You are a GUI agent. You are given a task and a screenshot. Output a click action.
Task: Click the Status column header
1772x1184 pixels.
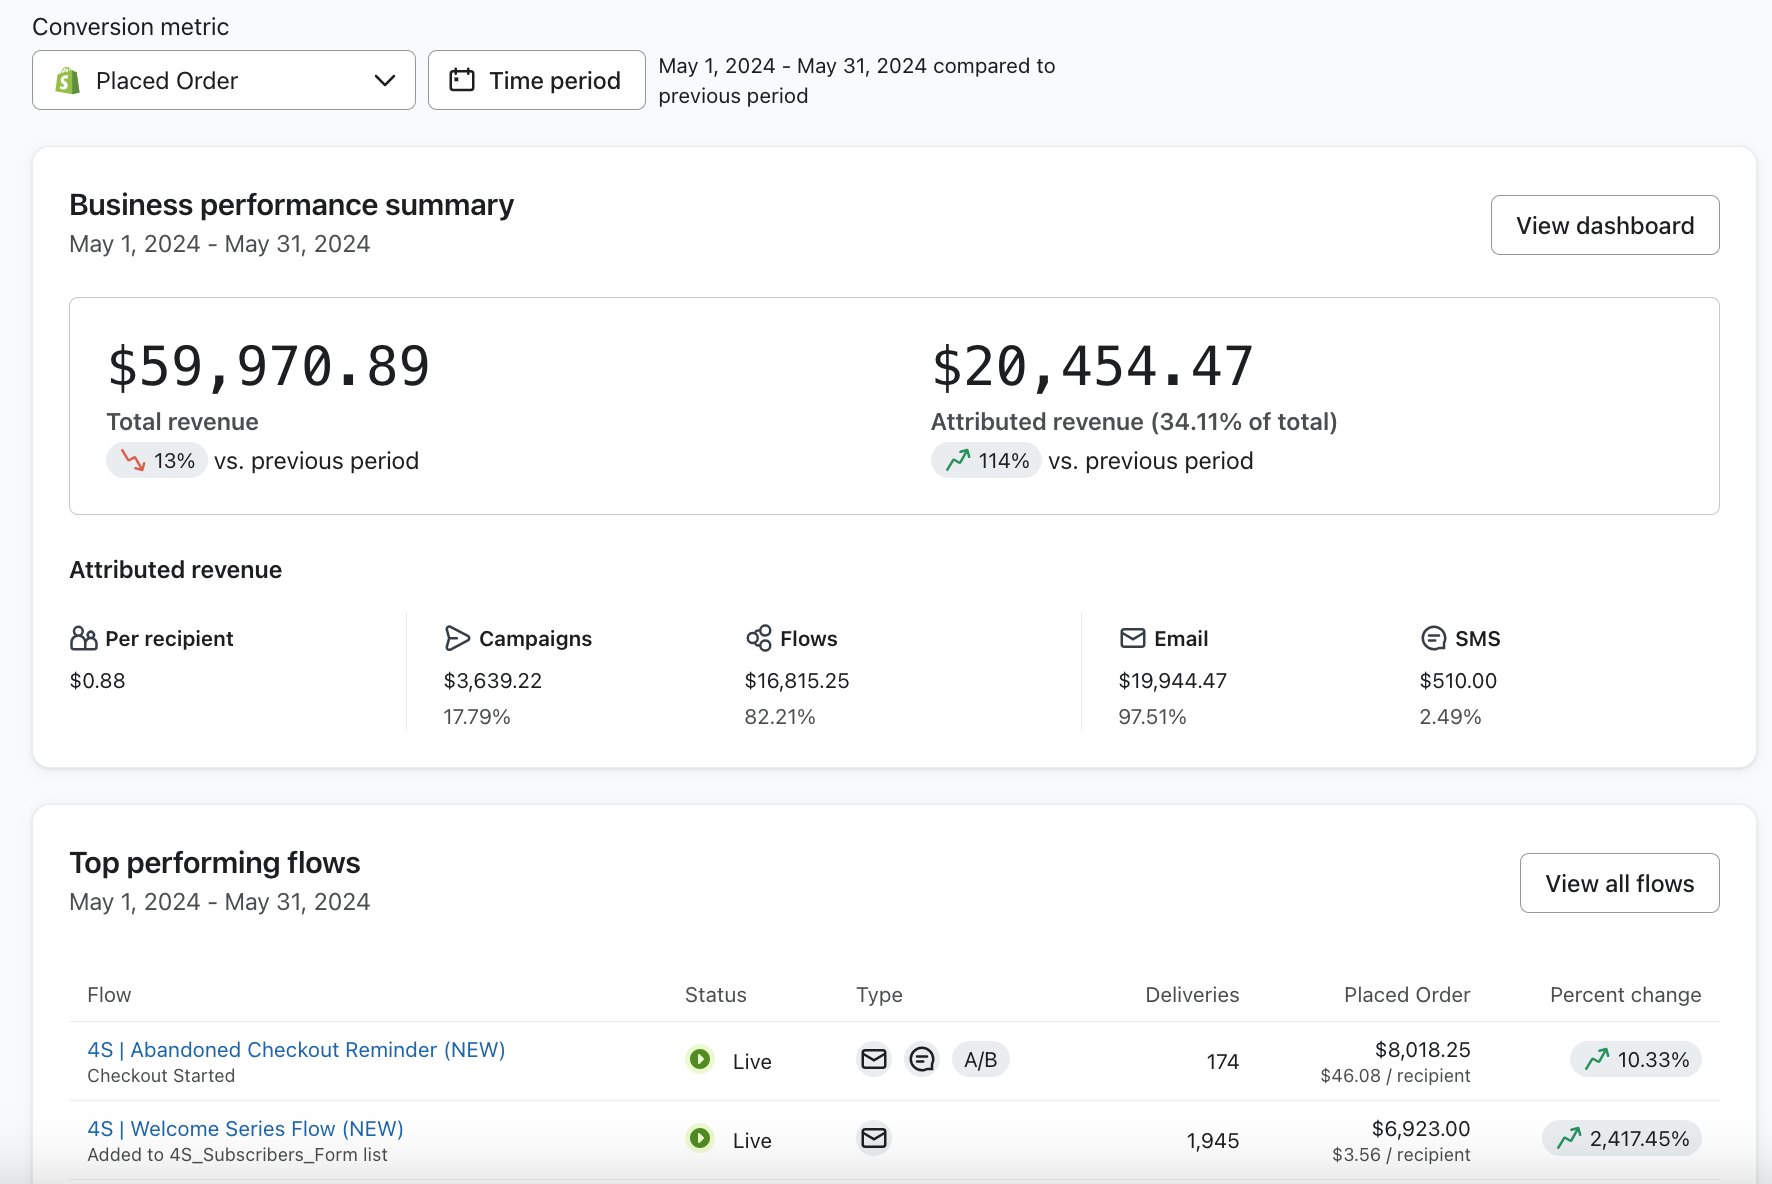(716, 995)
